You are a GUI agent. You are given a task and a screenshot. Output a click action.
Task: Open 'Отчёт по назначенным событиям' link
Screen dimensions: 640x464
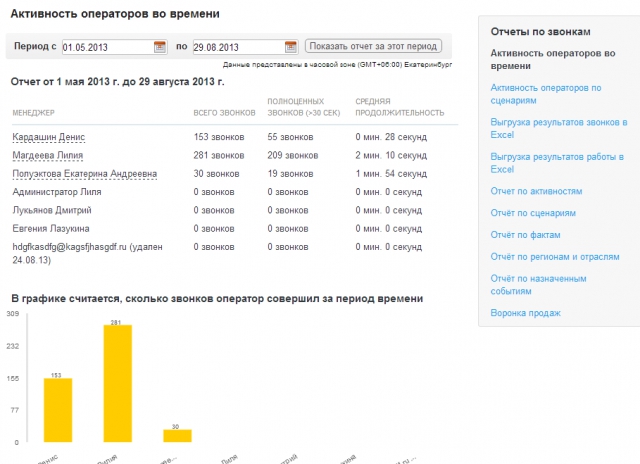(x=538, y=285)
